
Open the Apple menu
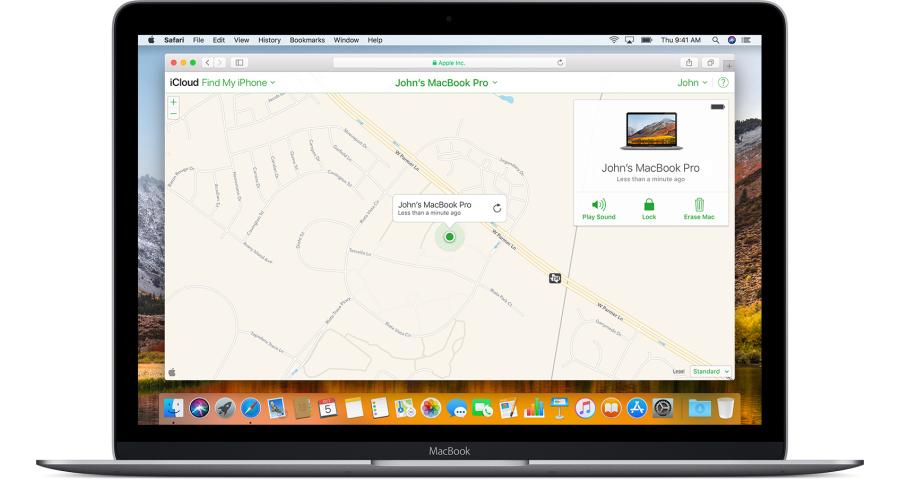[151, 40]
